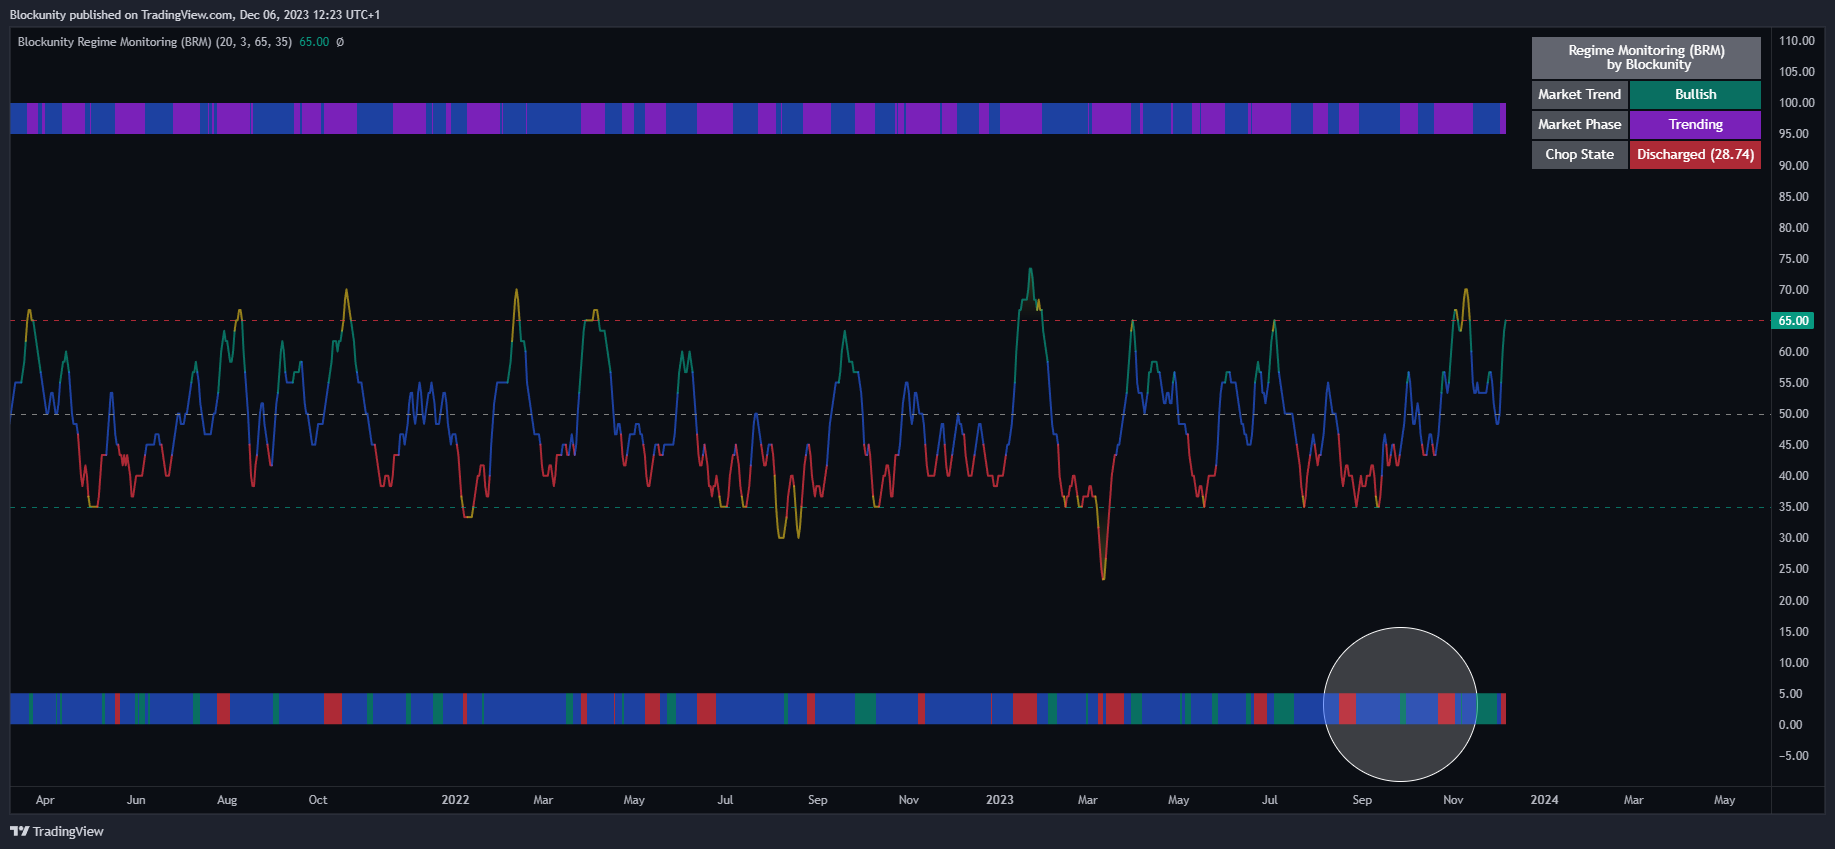The height and width of the screenshot is (849, 1835).
Task: Click the 20.00 scale label
Action: pyautogui.click(x=1794, y=601)
